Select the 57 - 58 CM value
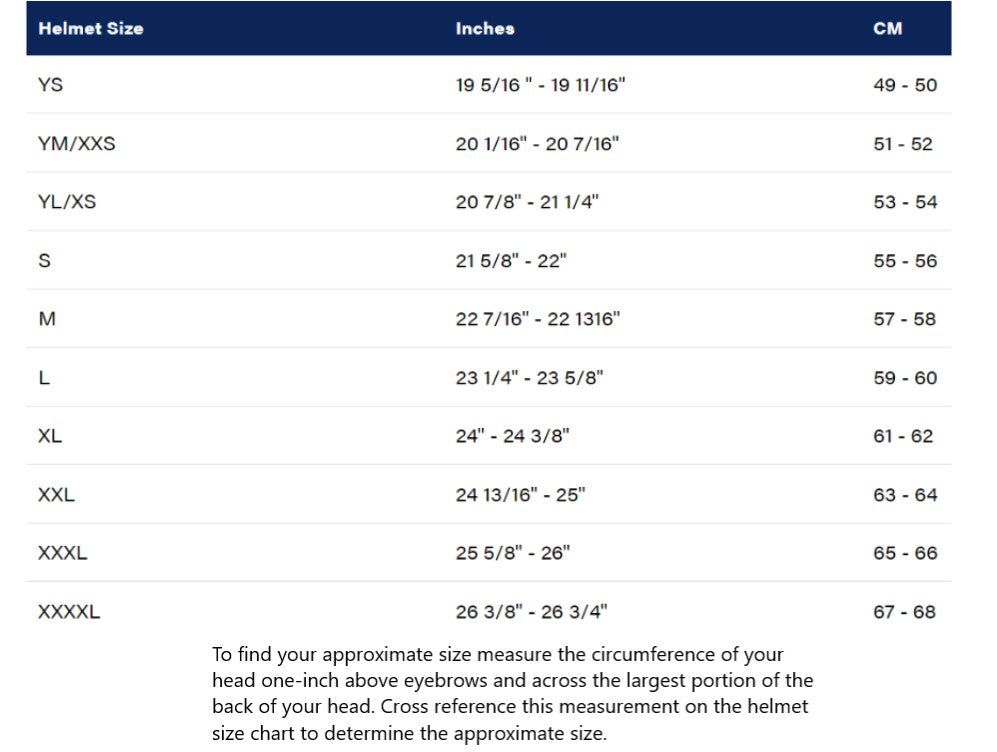Screen dimensions: 997x752 coord(905,319)
